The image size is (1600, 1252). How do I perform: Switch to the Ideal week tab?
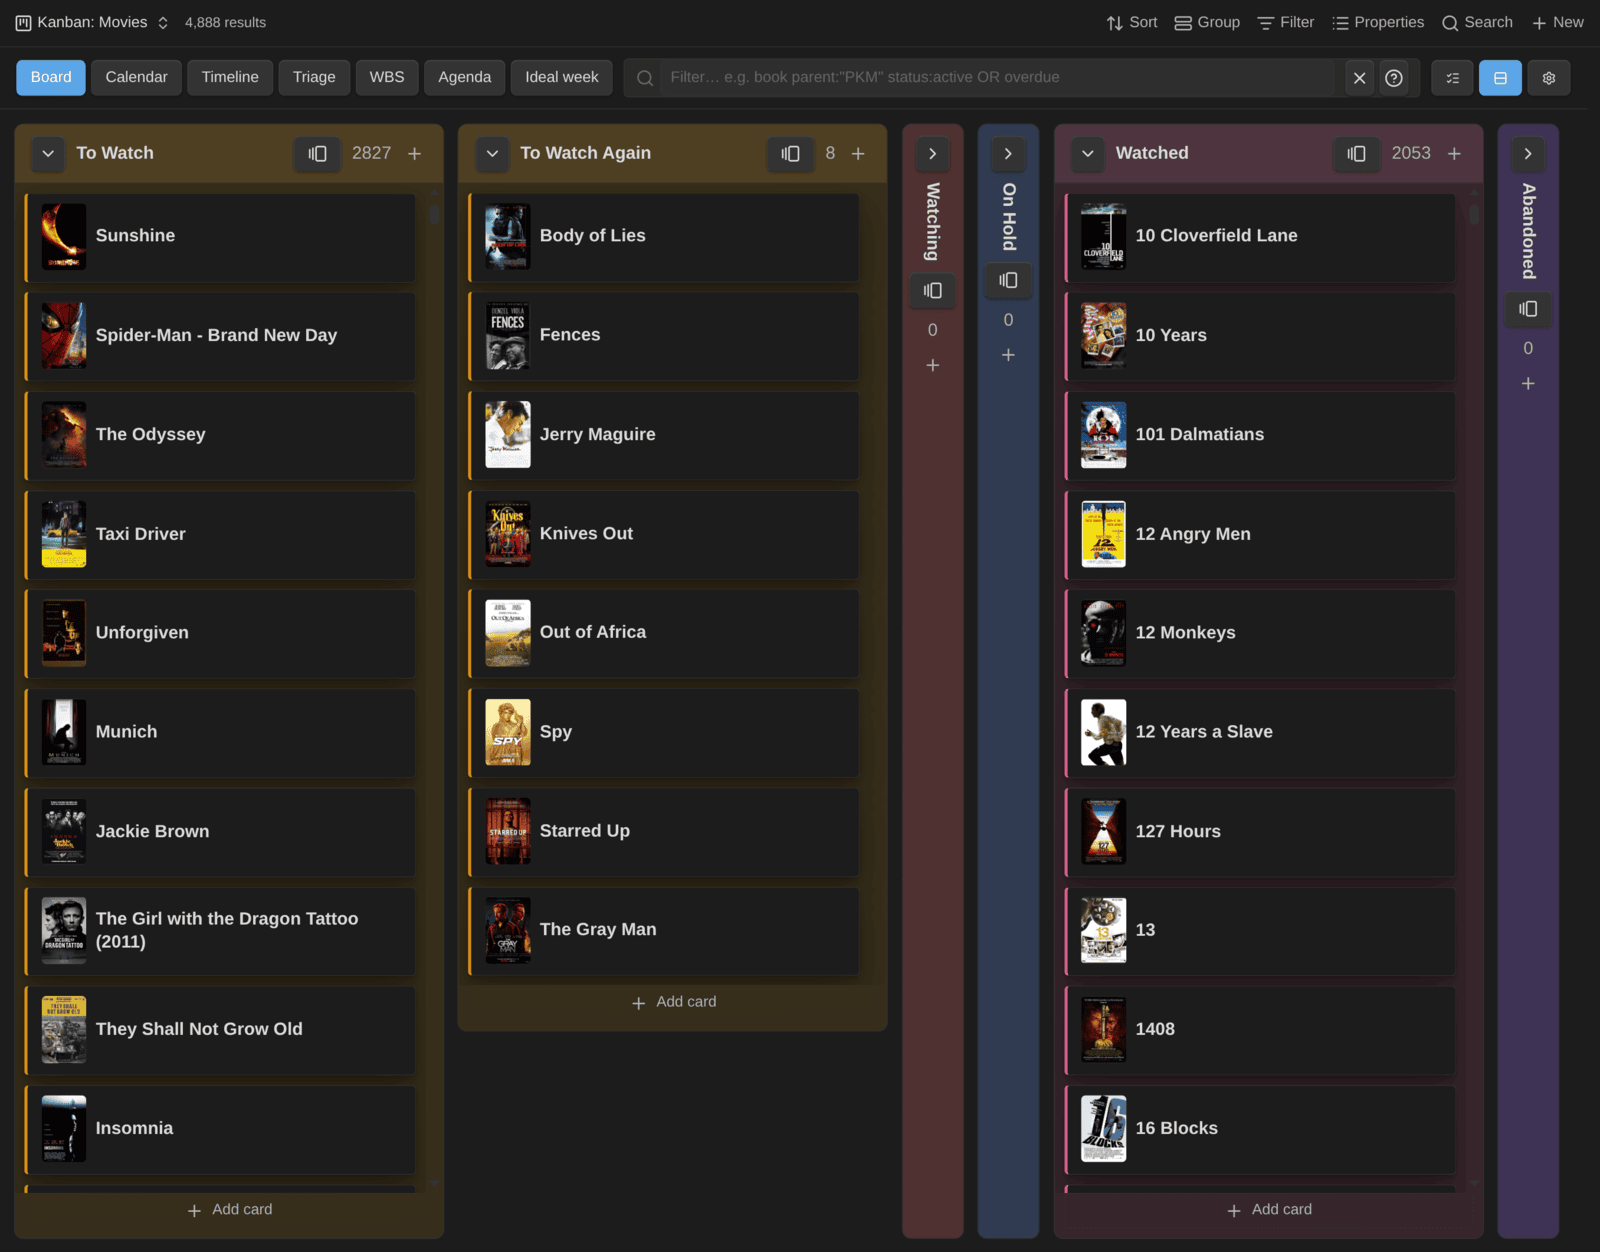pyautogui.click(x=562, y=77)
